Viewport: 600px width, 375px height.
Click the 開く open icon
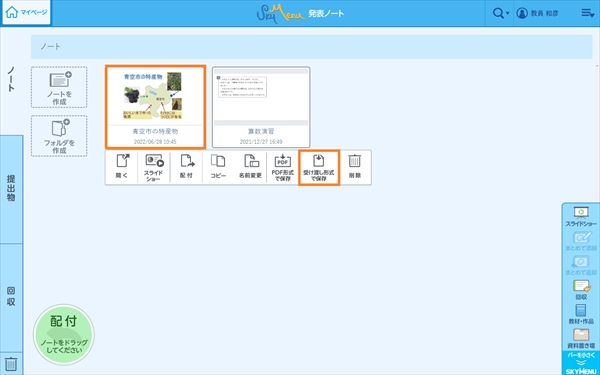(x=122, y=167)
